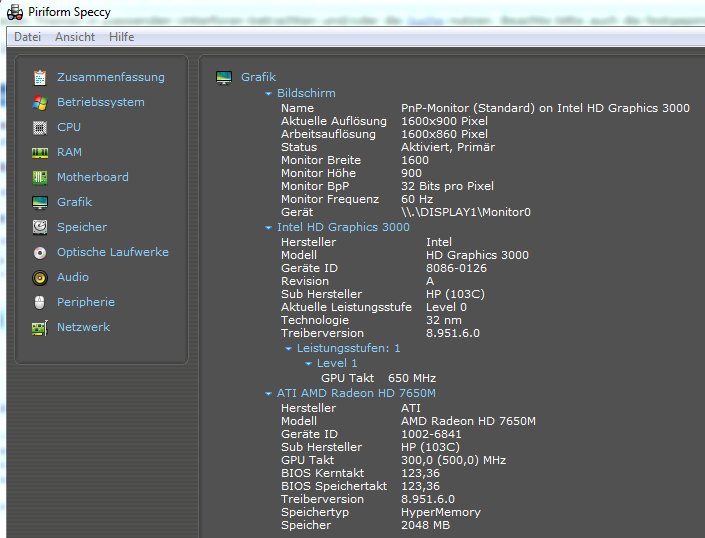
Task: Click the Monitor Höhe 900 value
Action: pos(411,173)
